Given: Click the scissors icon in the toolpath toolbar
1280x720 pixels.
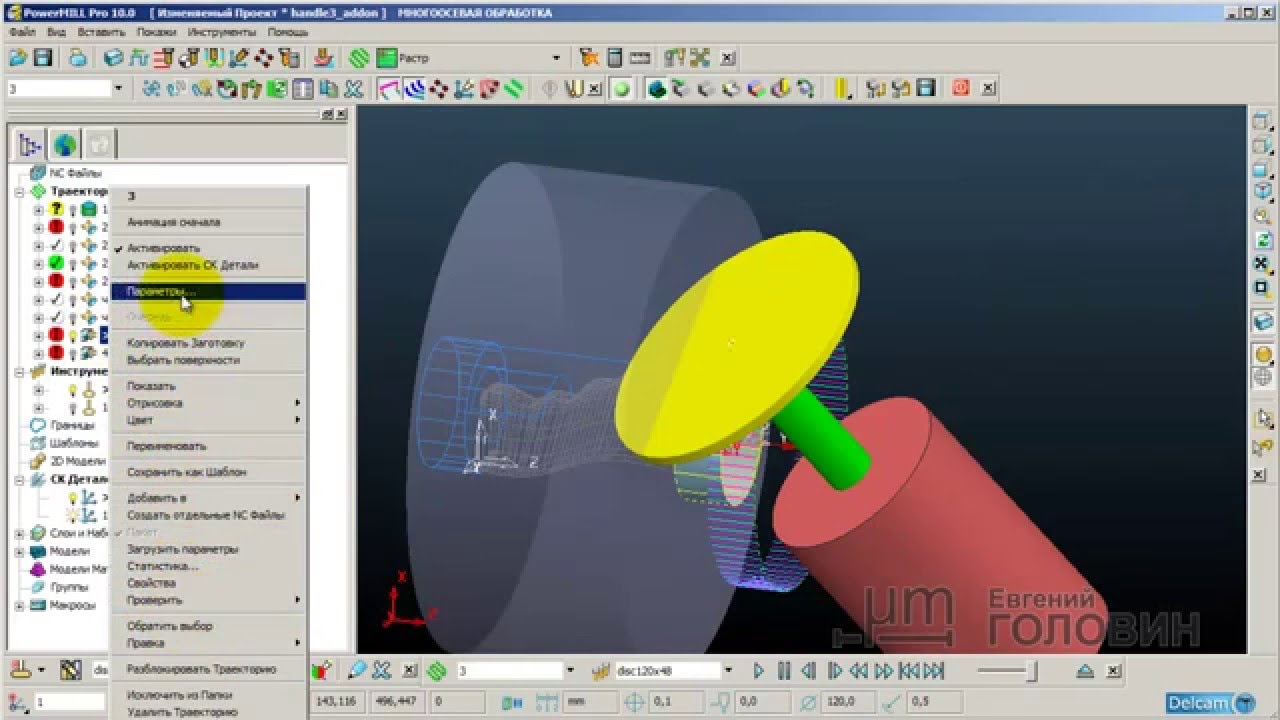Looking at the screenshot, I should (353, 89).
